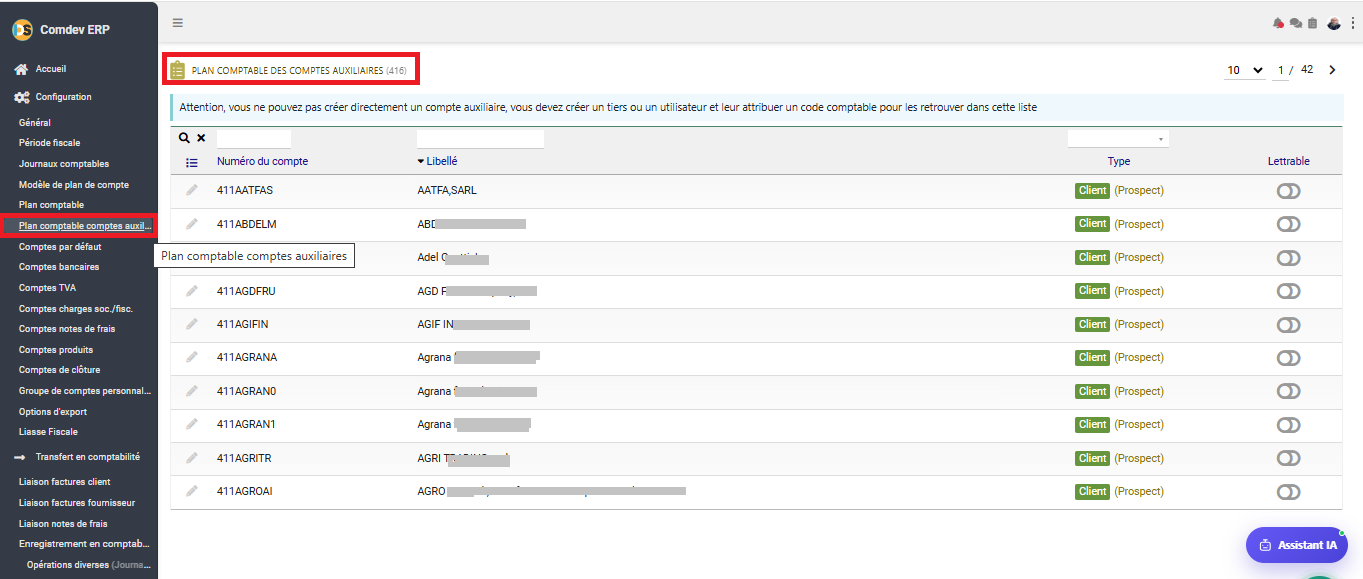Image resolution: width=1363 pixels, height=579 pixels.
Task: Clear filters with the X icon
Action: tap(201, 138)
